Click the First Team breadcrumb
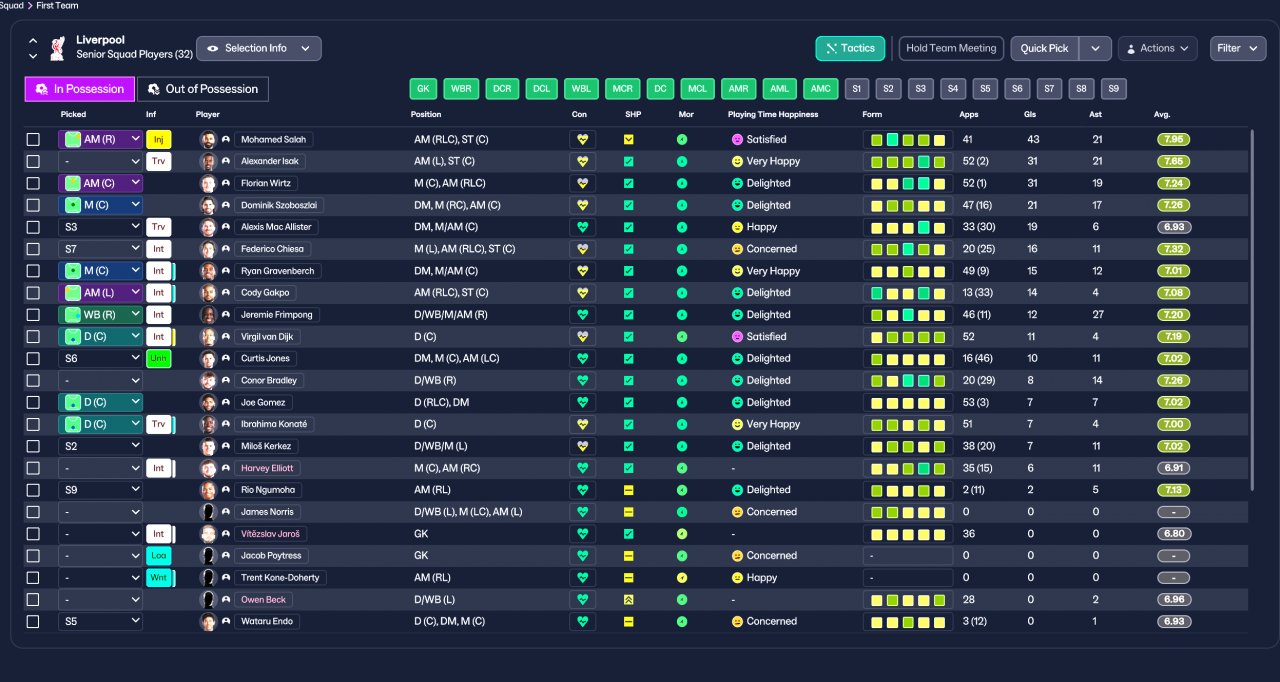Screen dimensions: 1280x682 pos(57,5)
